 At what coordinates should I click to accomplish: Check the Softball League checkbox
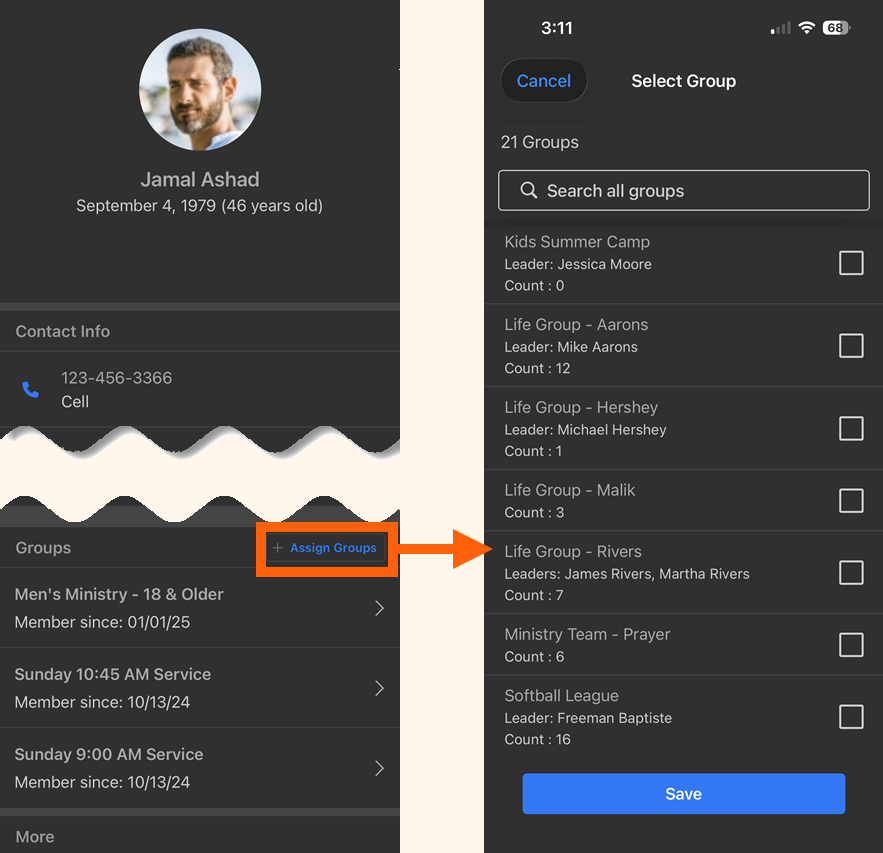coord(851,717)
